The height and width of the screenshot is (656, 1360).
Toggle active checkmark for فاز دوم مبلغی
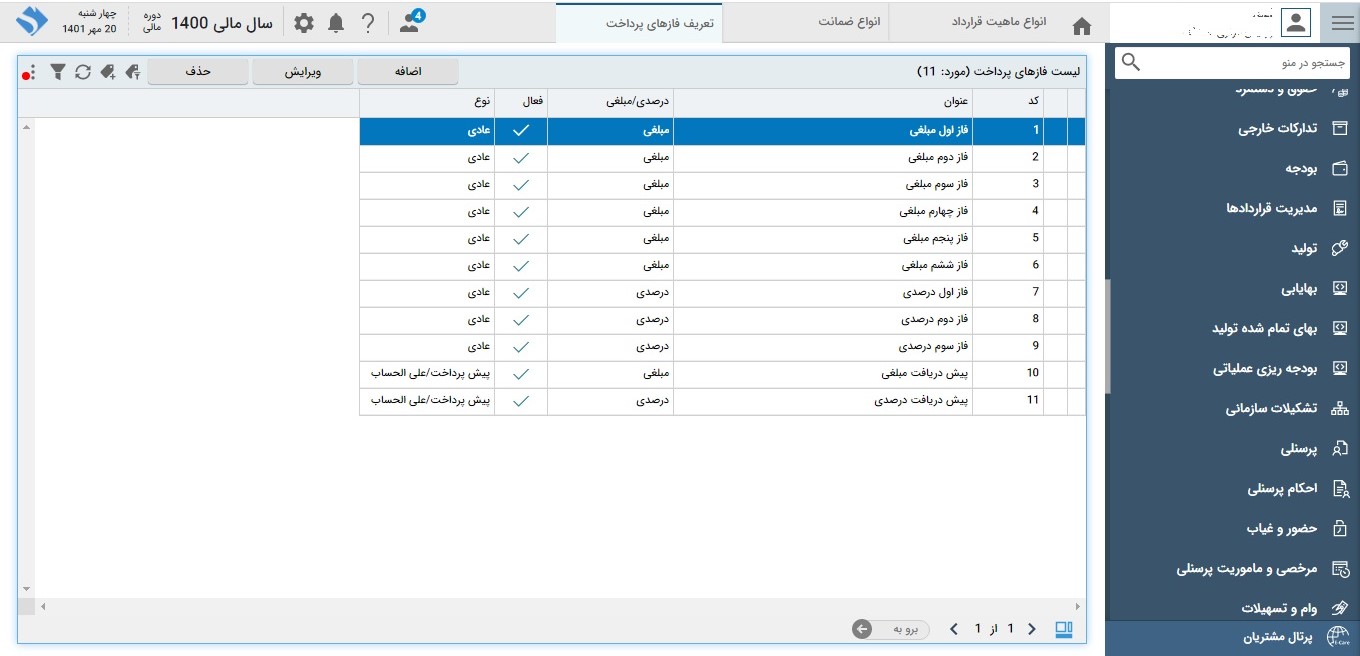521,157
